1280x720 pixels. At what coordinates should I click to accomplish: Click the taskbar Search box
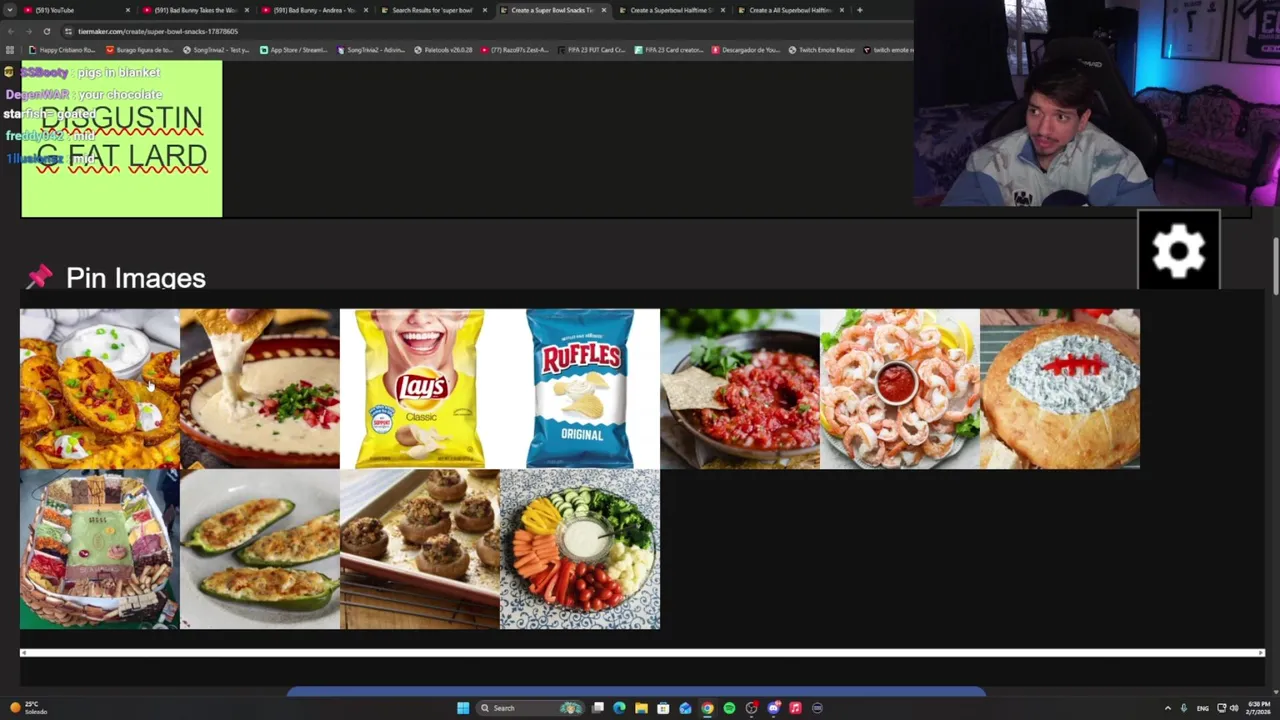coord(530,708)
